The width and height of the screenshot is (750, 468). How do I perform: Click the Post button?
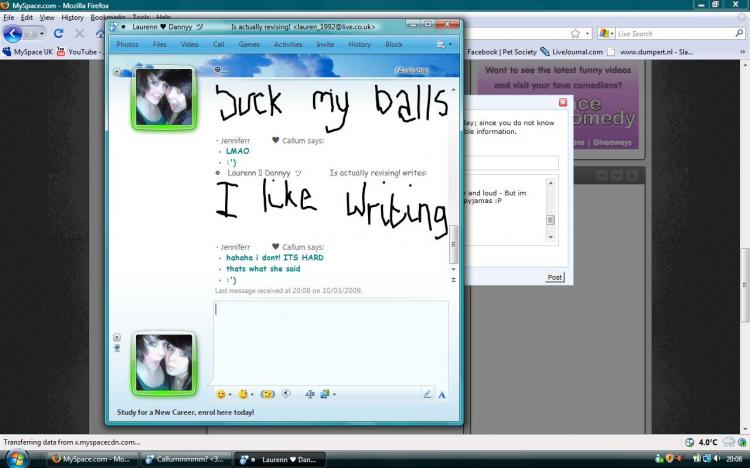pos(555,277)
